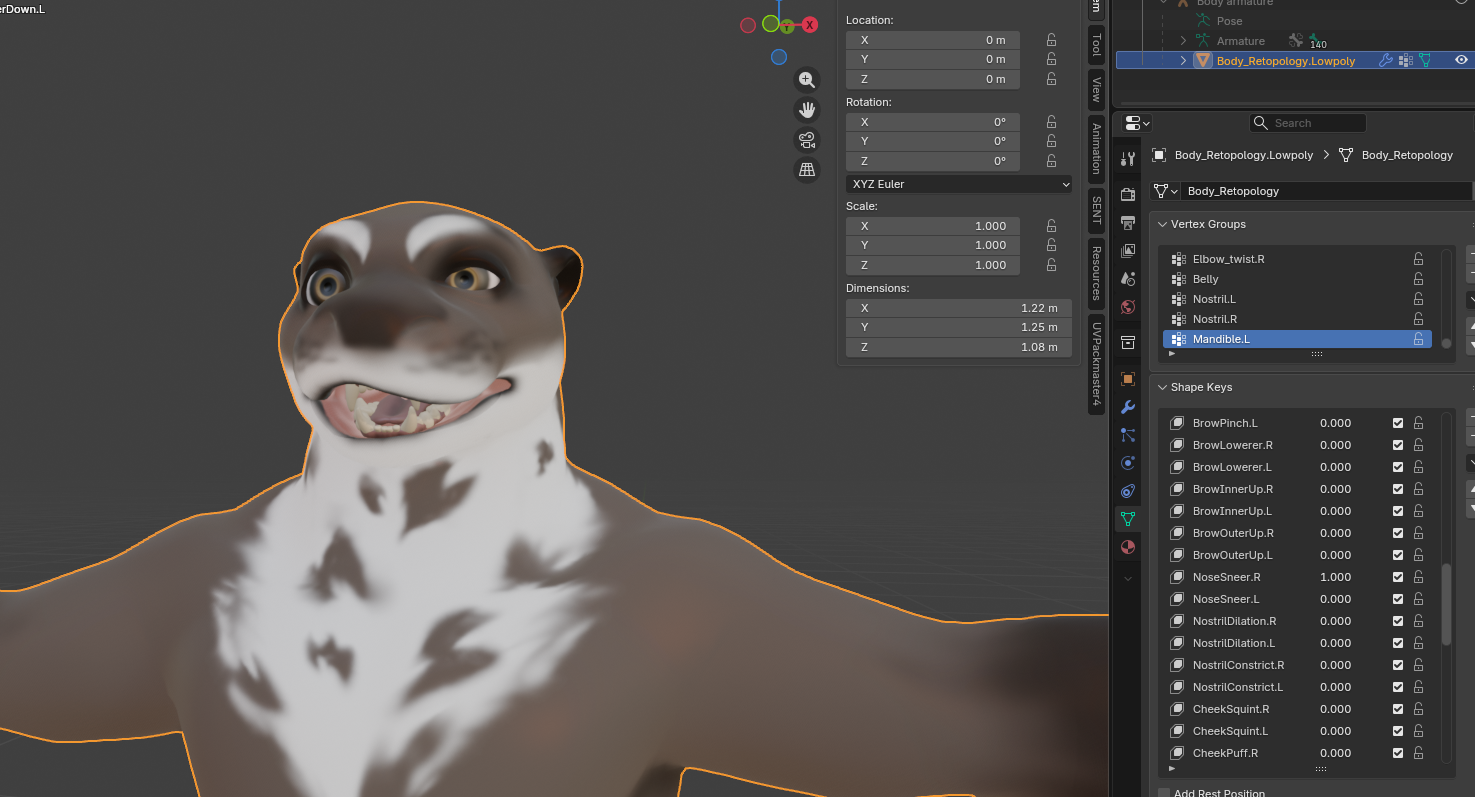Uncheck the CheekPuff.R shape key checkbox
This screenshot has height=797, width=1475.
click(1398, 753)
